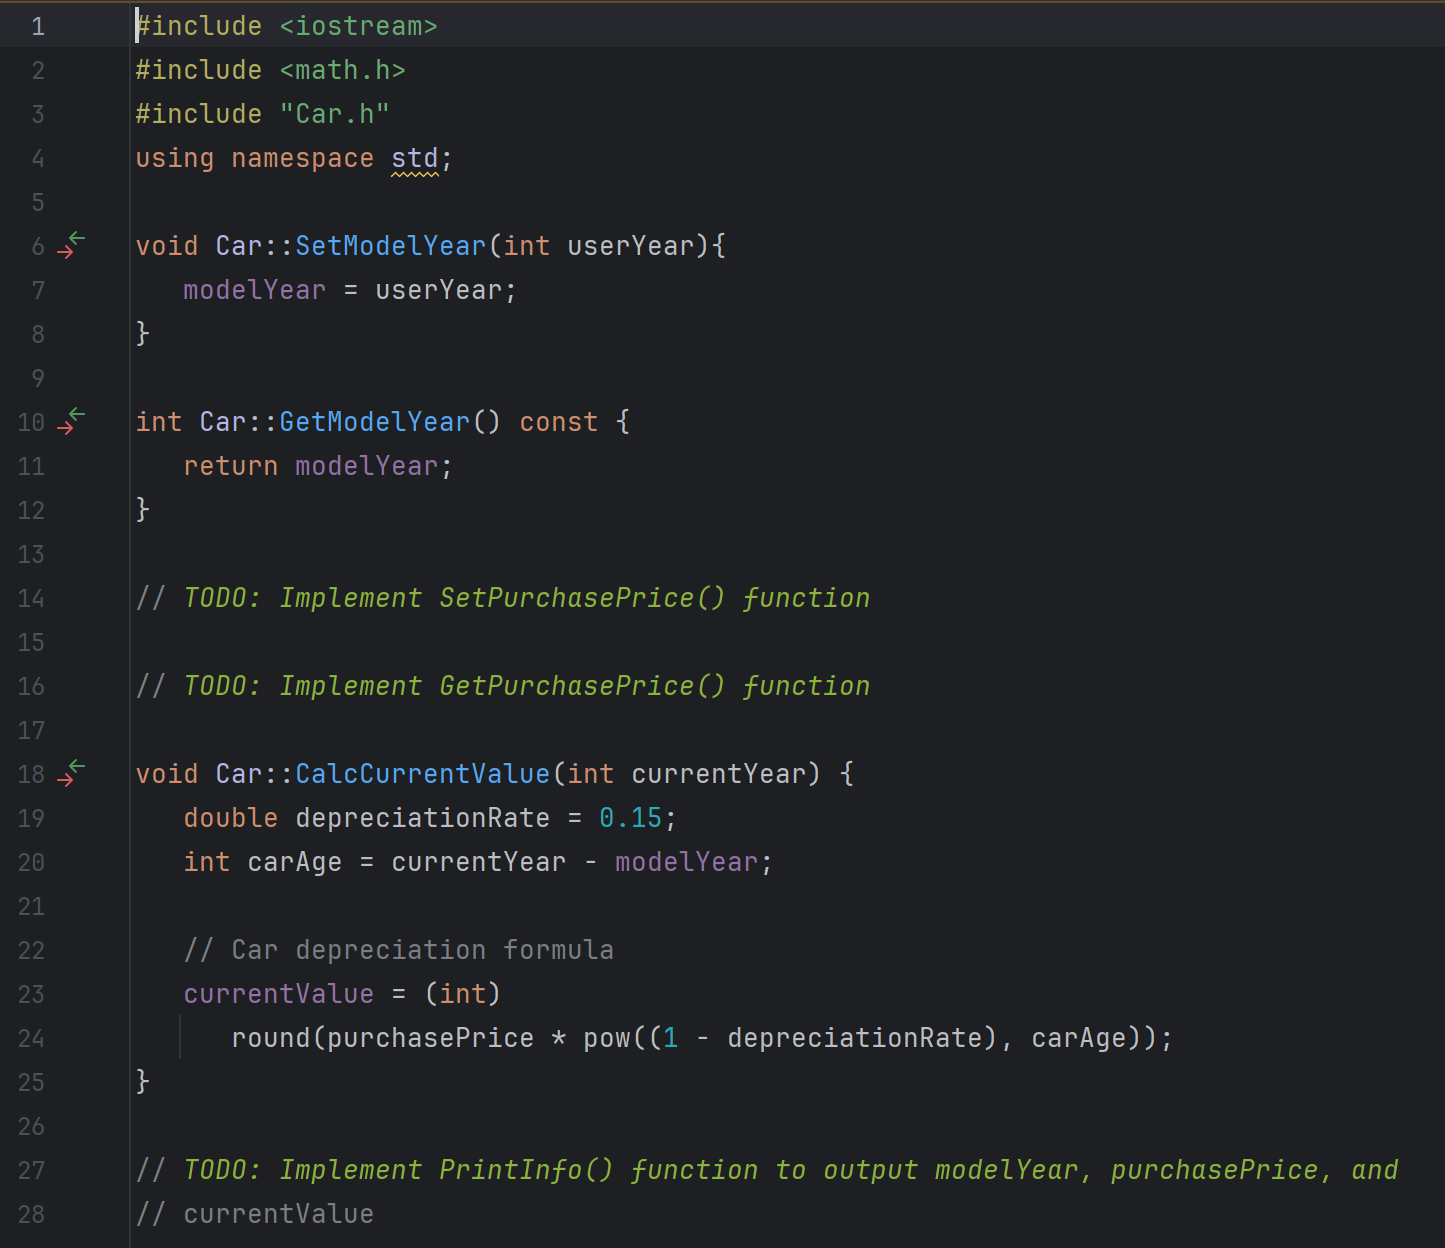This screenshot has height=1248, width=1445.
Task: Click the return modelYear statement
Action: pos(317,465)
